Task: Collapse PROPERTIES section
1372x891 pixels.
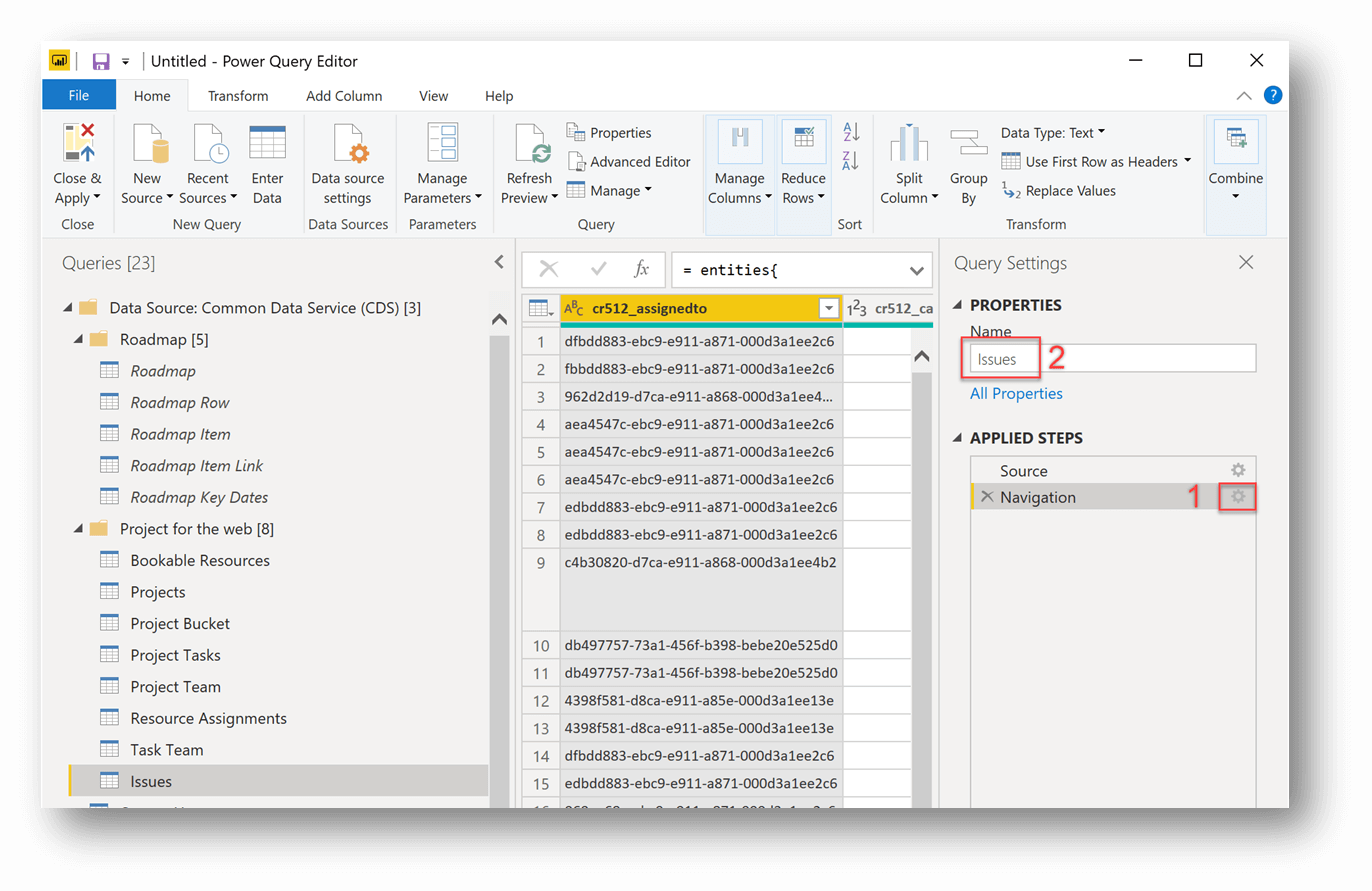Action: [x=959, y=305]
